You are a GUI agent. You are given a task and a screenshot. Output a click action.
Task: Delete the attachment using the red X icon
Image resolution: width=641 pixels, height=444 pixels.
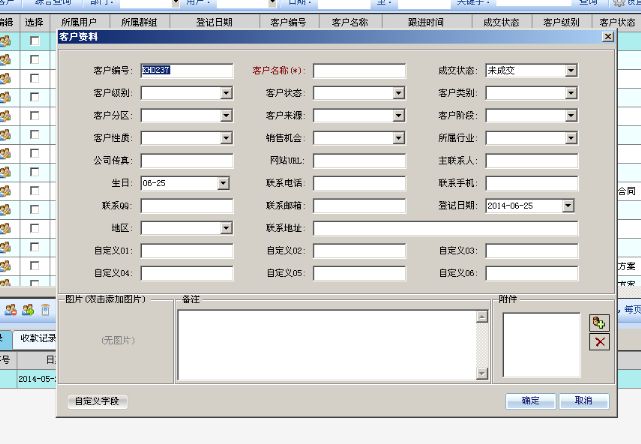coord(599,342)
